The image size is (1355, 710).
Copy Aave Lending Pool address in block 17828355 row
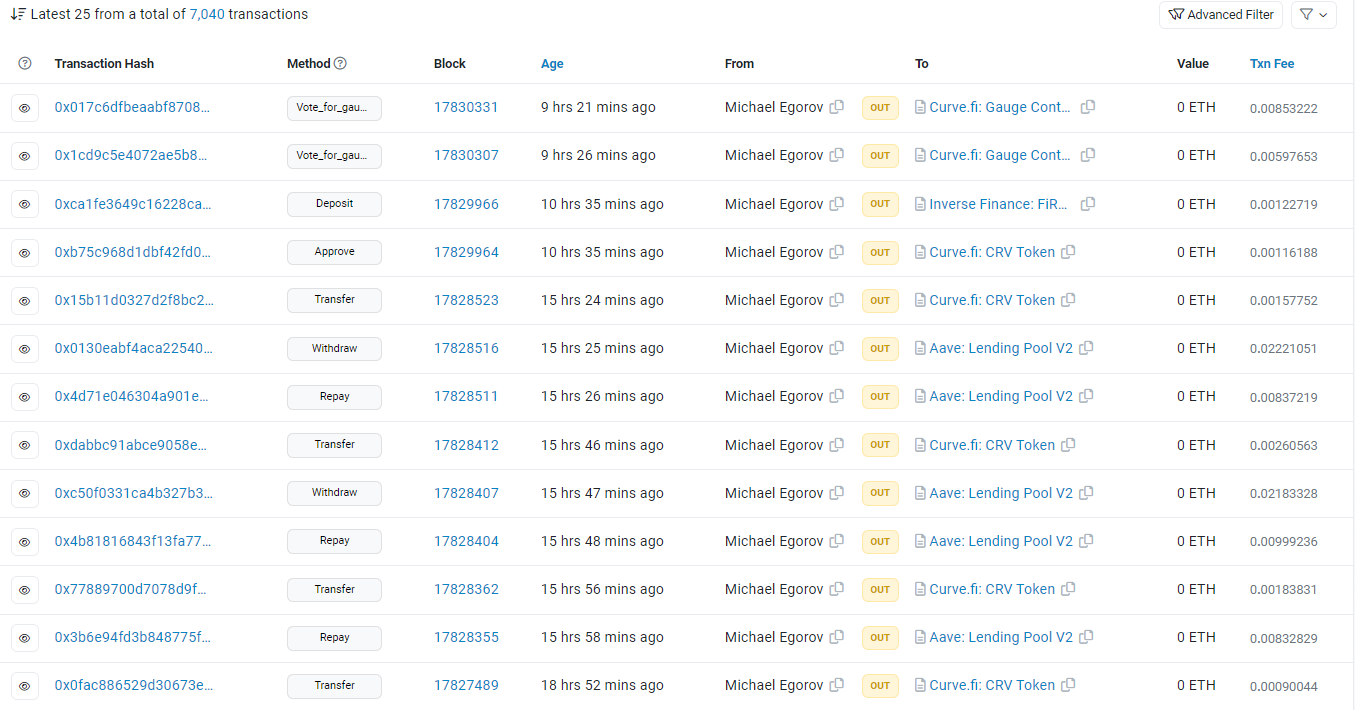(1086, 637)
